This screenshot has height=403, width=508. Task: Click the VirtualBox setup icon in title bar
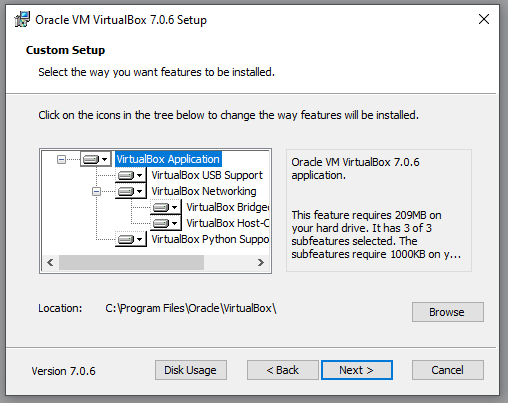[x=22, y=19]
